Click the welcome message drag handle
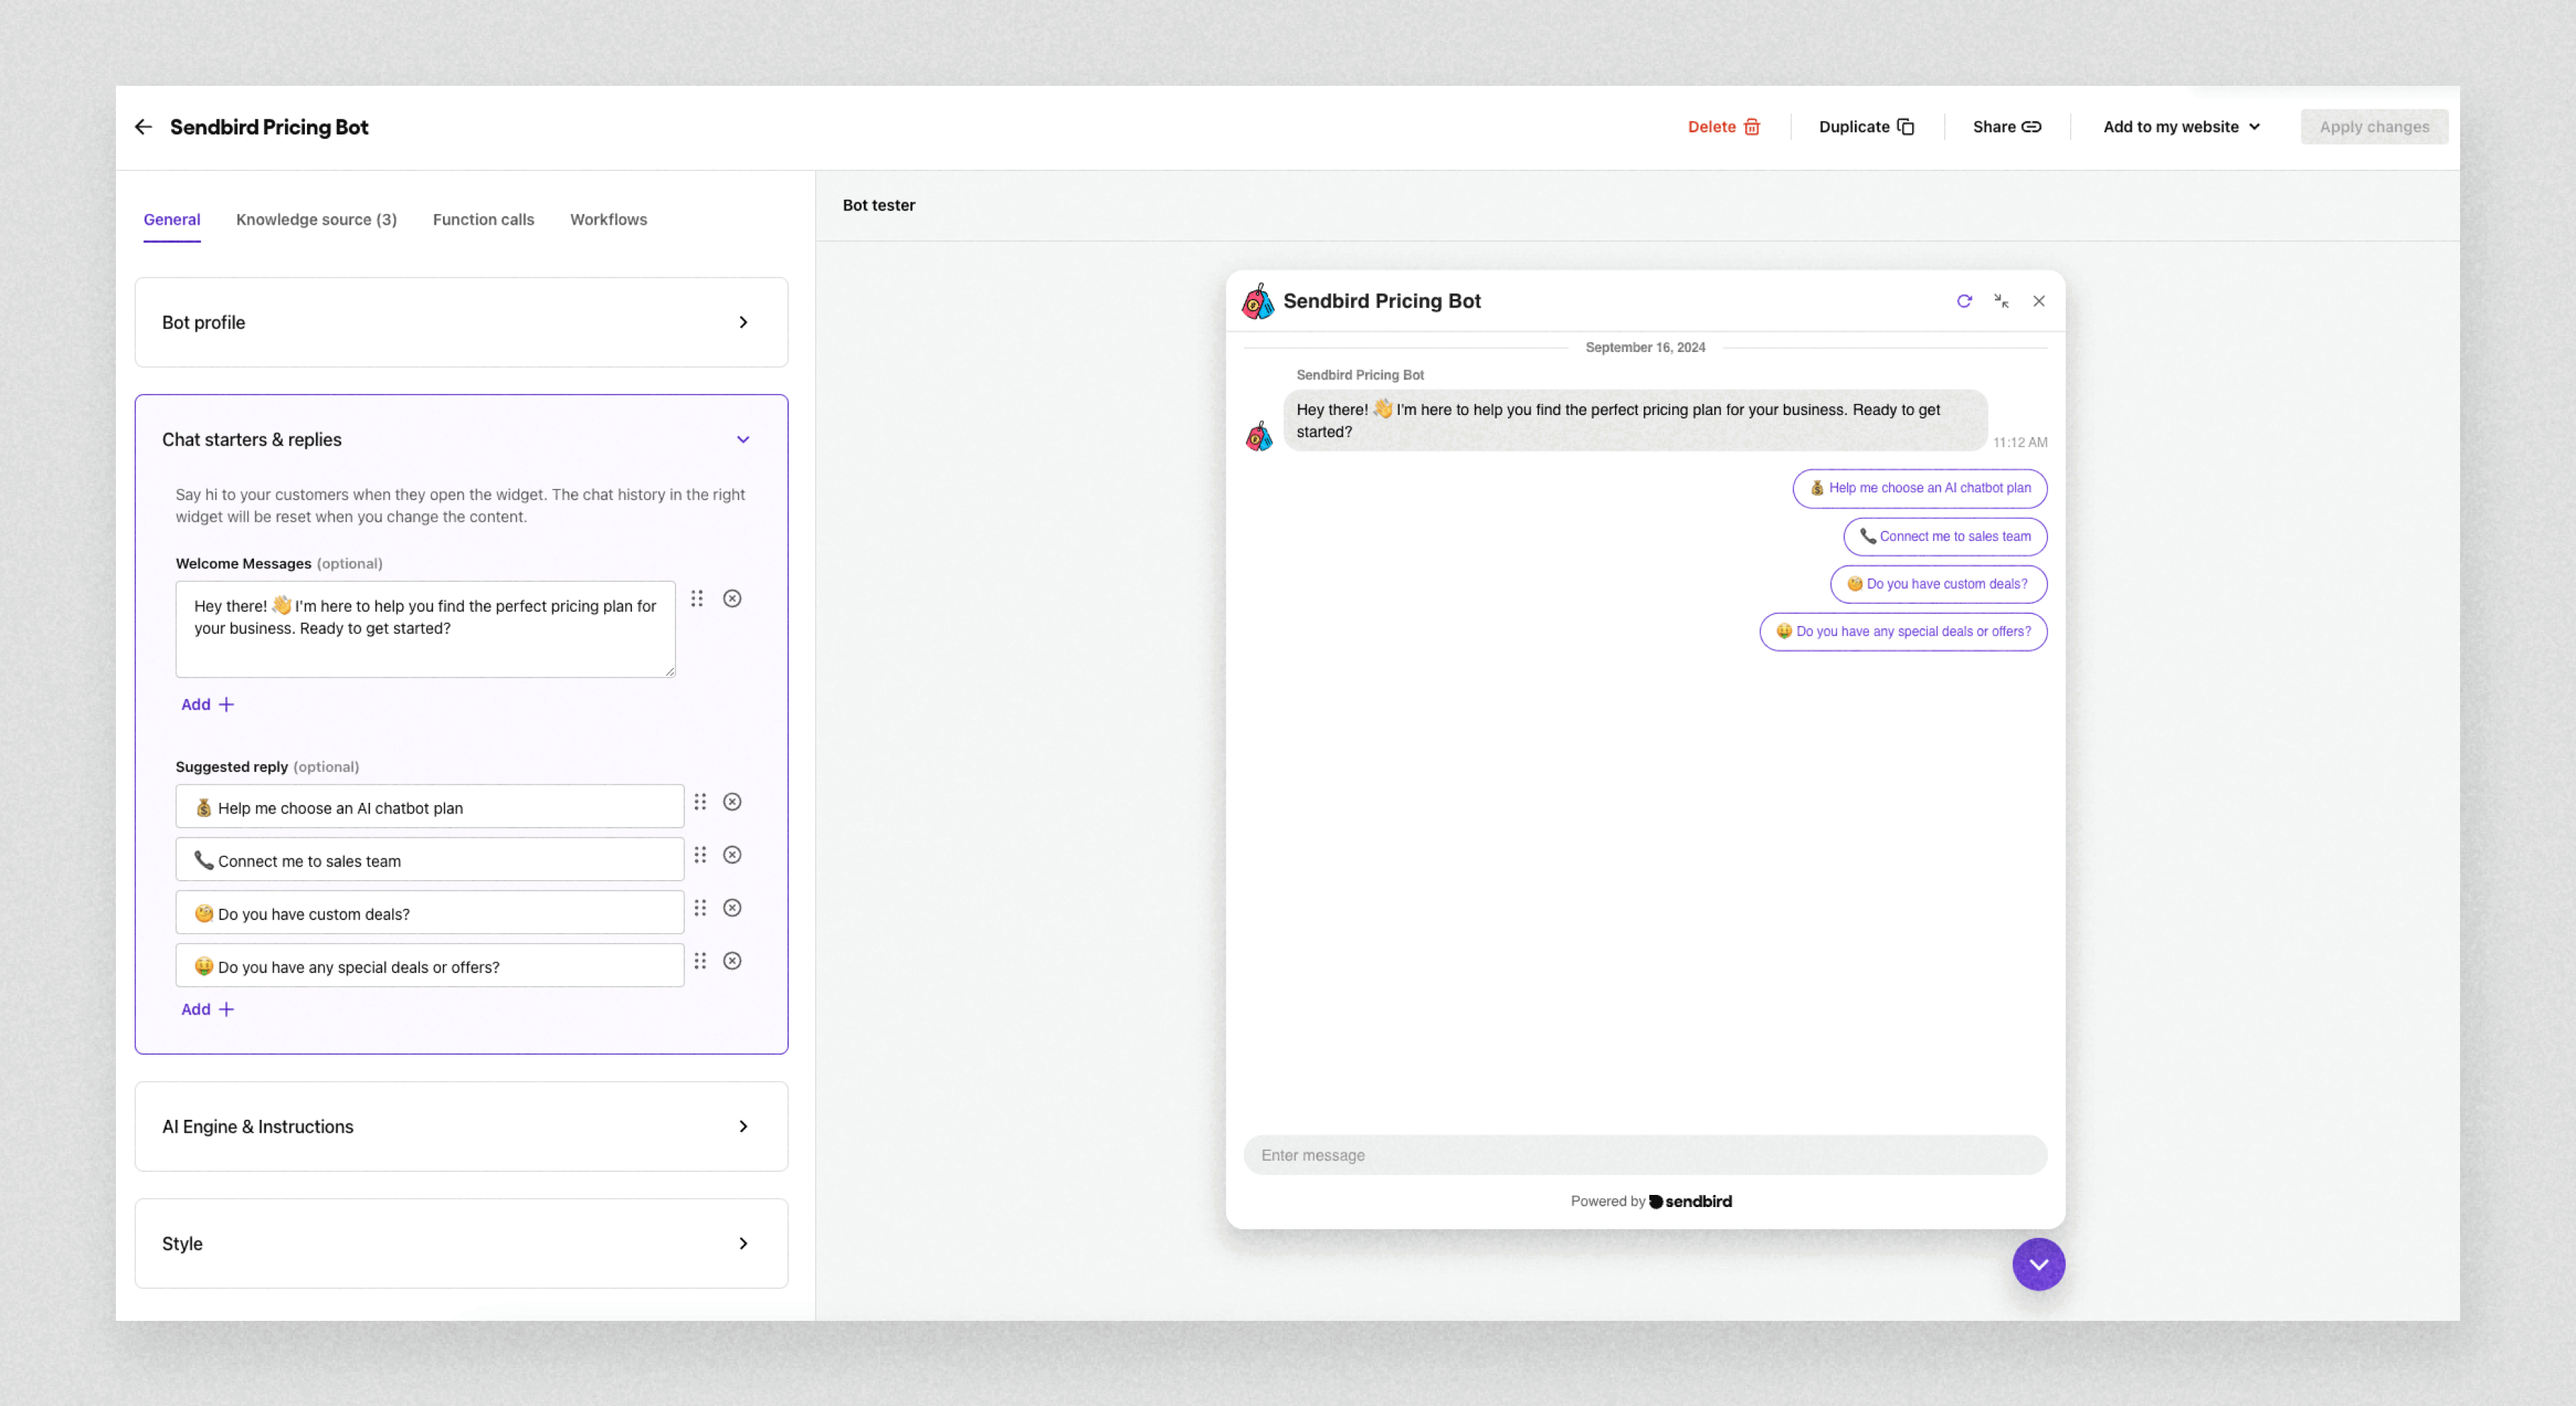Screen dimensions: 2576x1406 (x=697, y=598)
